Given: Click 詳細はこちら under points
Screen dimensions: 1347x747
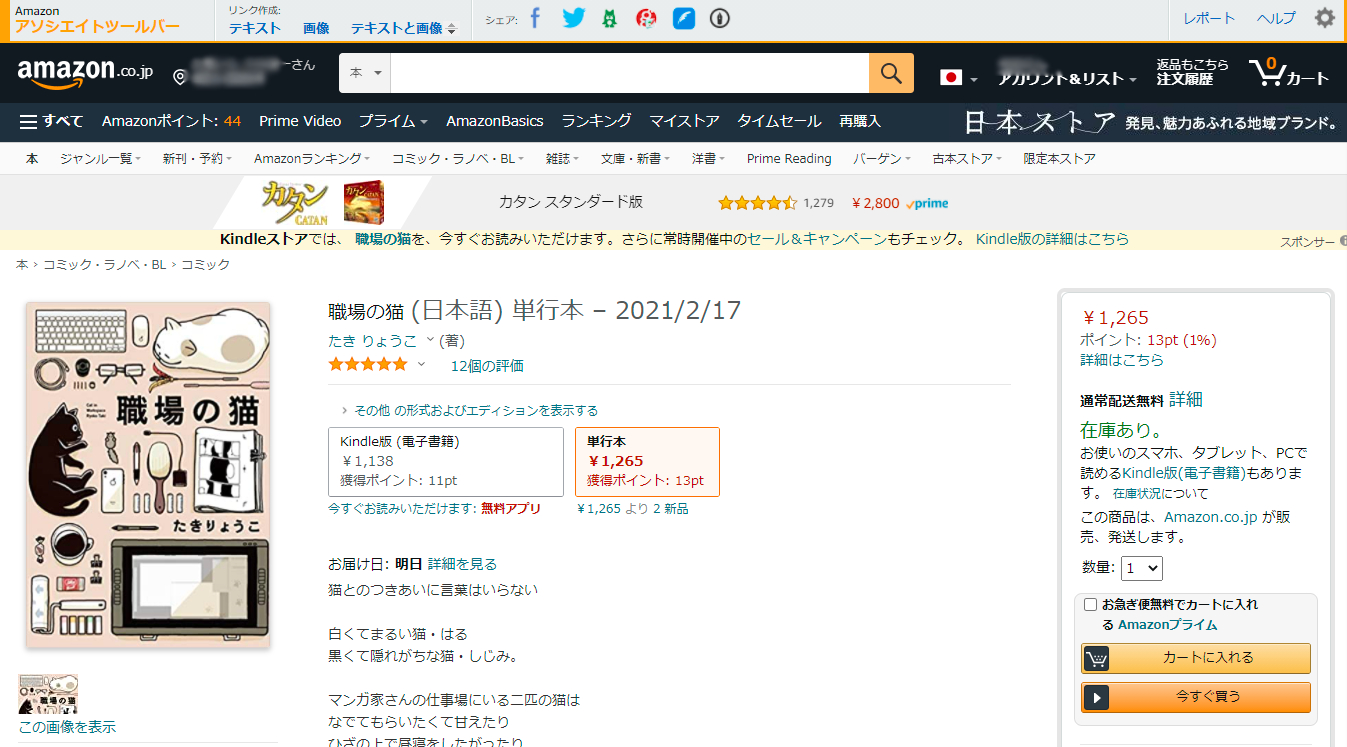Looking at the screenshot, I should [1122, 360].
